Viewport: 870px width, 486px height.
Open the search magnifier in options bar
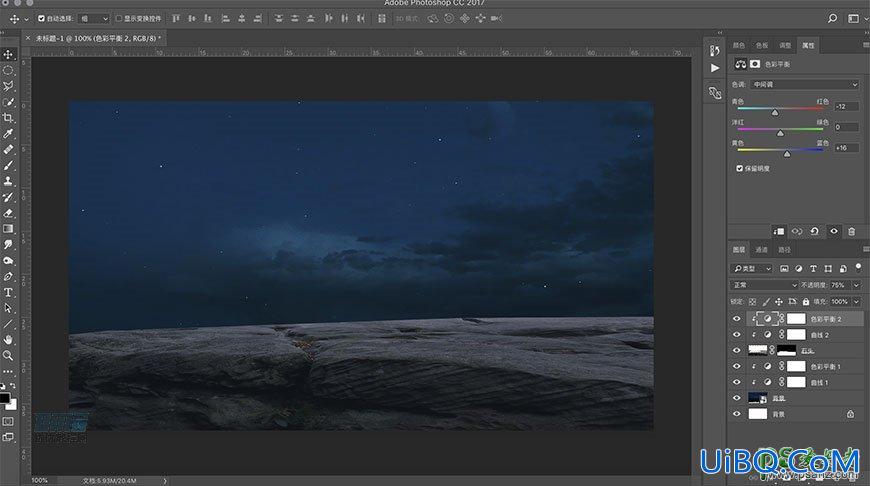(x=832, y=18)
